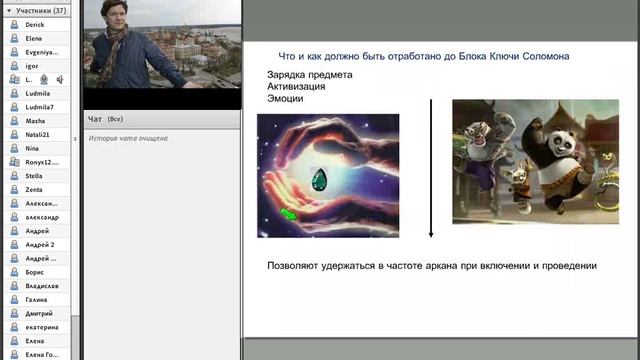Click the Позволяют удержаться в частоте text
640x360 pixels.
coord(432,266)
